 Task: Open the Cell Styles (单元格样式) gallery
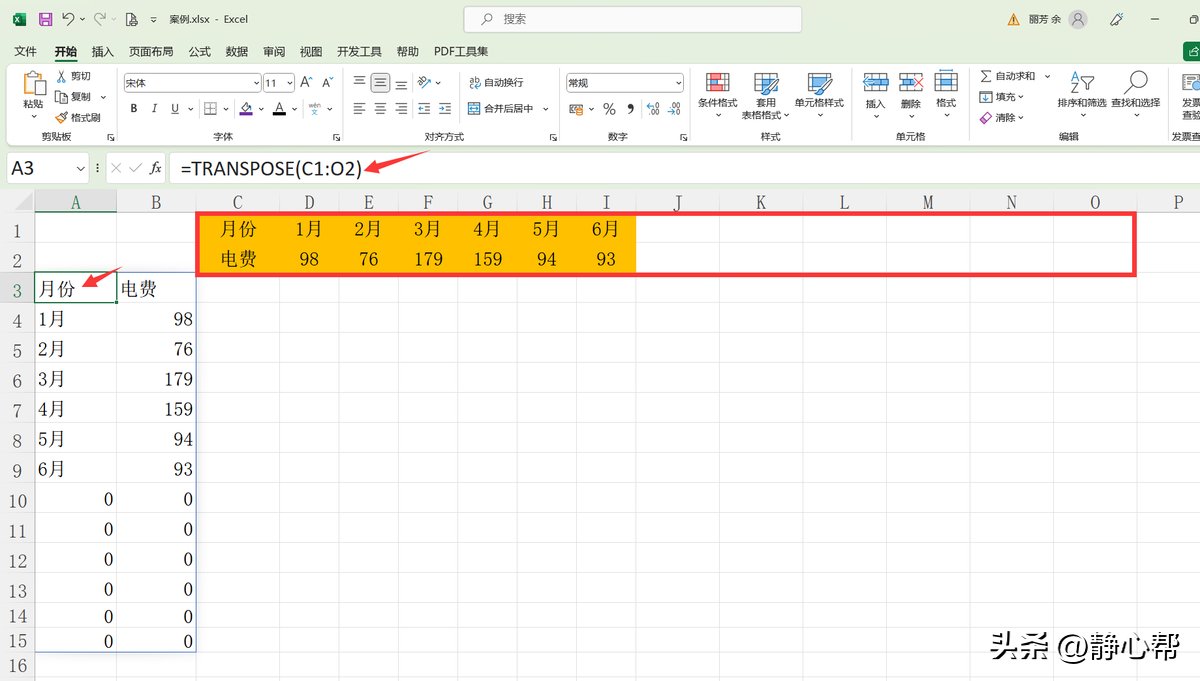click(x=819, y=96)
